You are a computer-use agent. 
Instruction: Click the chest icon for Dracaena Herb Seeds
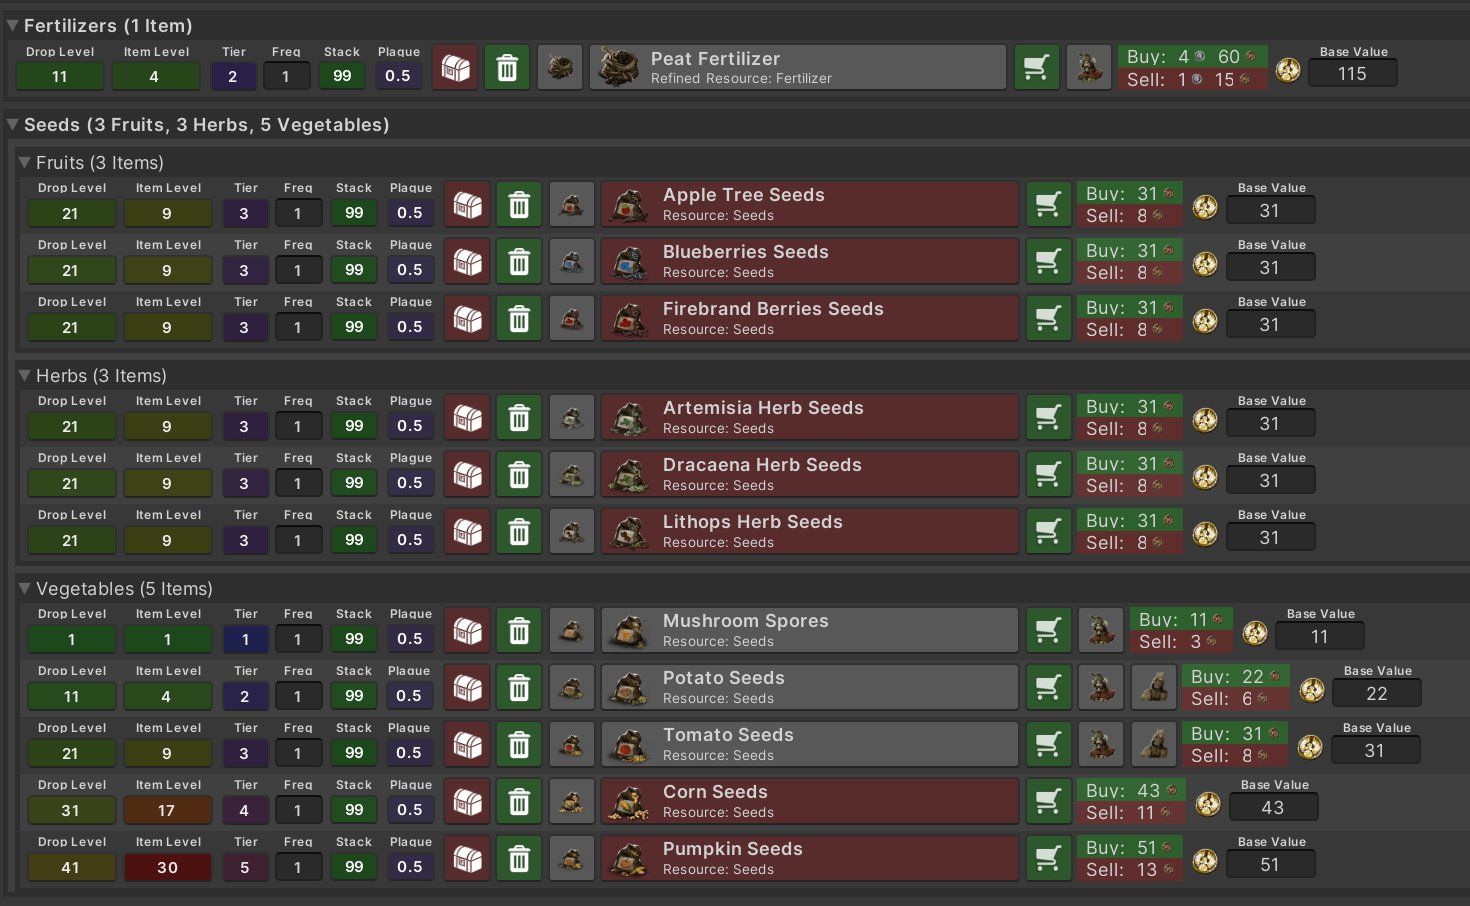tap(467, 475)
